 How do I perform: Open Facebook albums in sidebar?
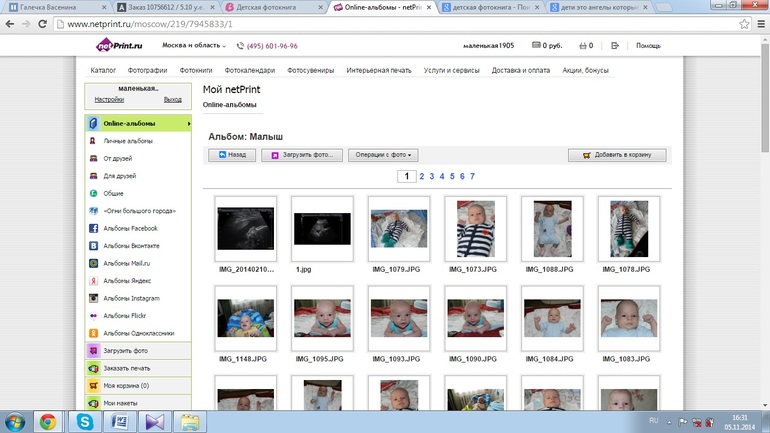click(130, 228)
